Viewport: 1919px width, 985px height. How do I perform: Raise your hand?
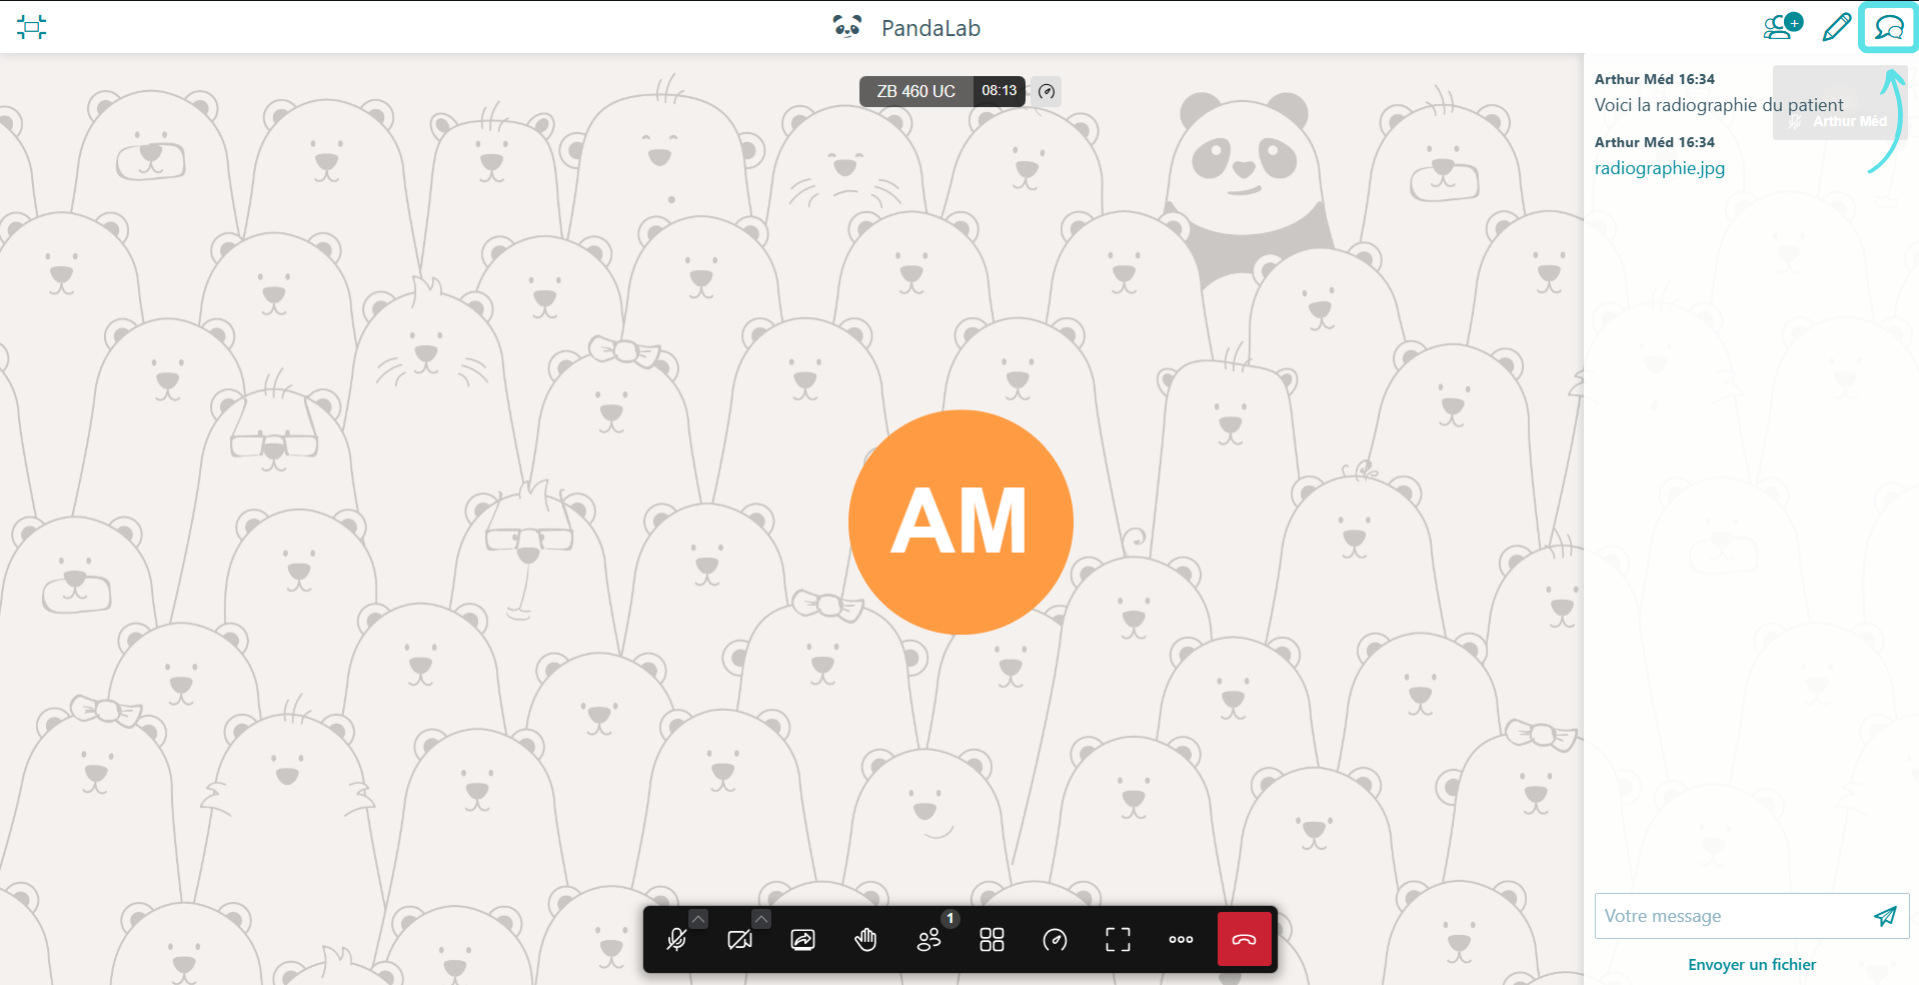[866, 940]
